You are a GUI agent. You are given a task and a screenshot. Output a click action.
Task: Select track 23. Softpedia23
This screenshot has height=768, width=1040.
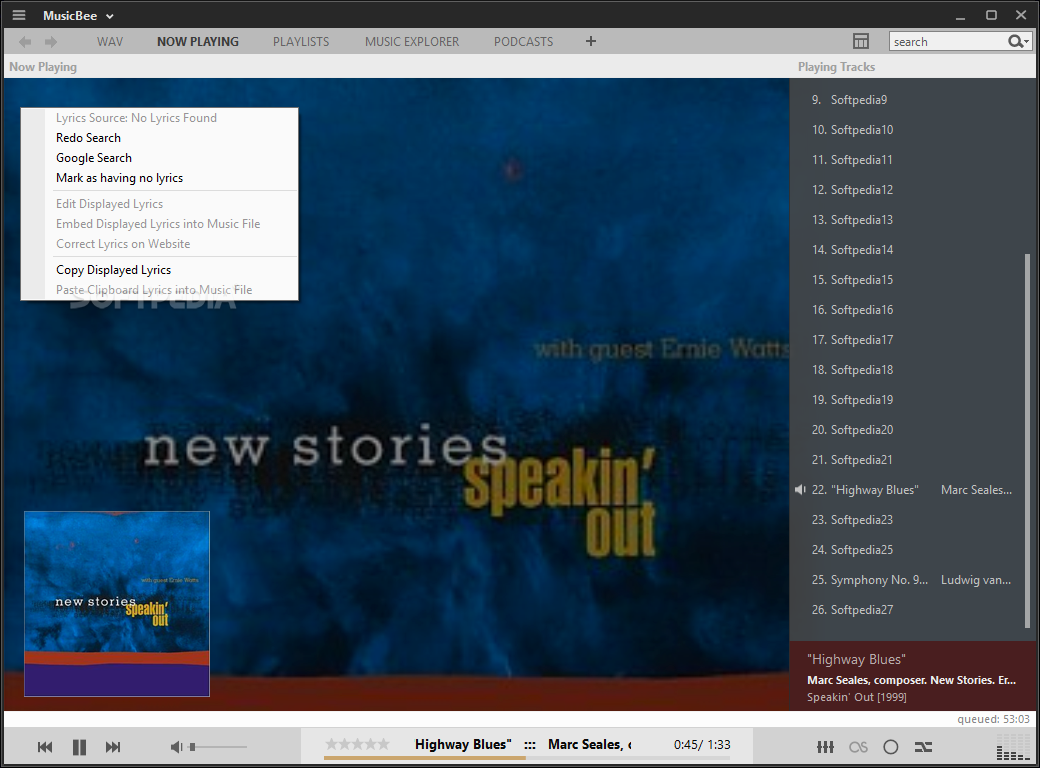907,519
